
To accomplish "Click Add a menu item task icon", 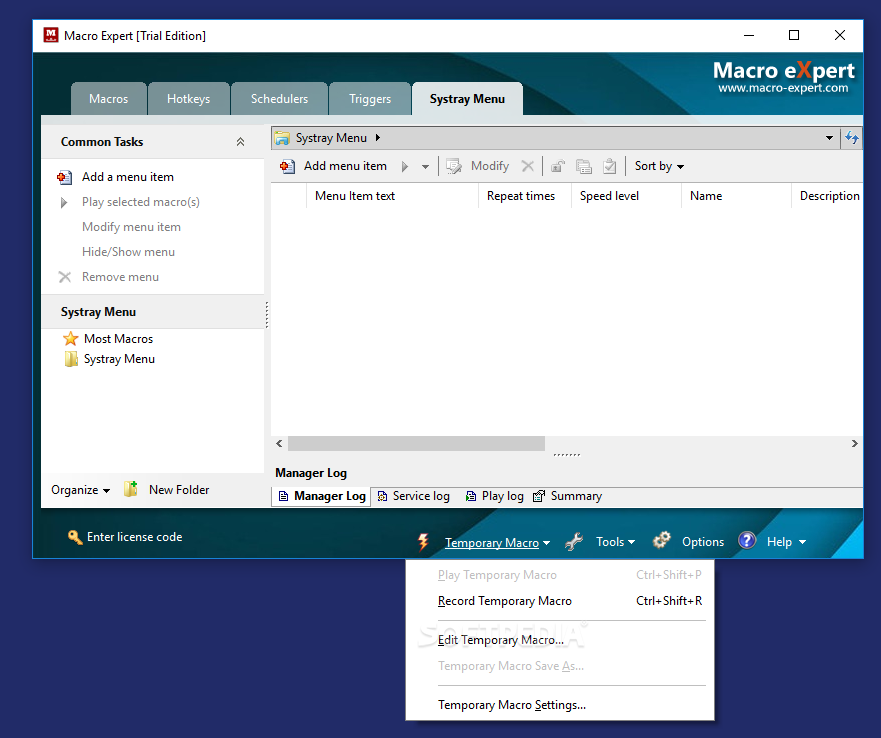I will (65, 178).
